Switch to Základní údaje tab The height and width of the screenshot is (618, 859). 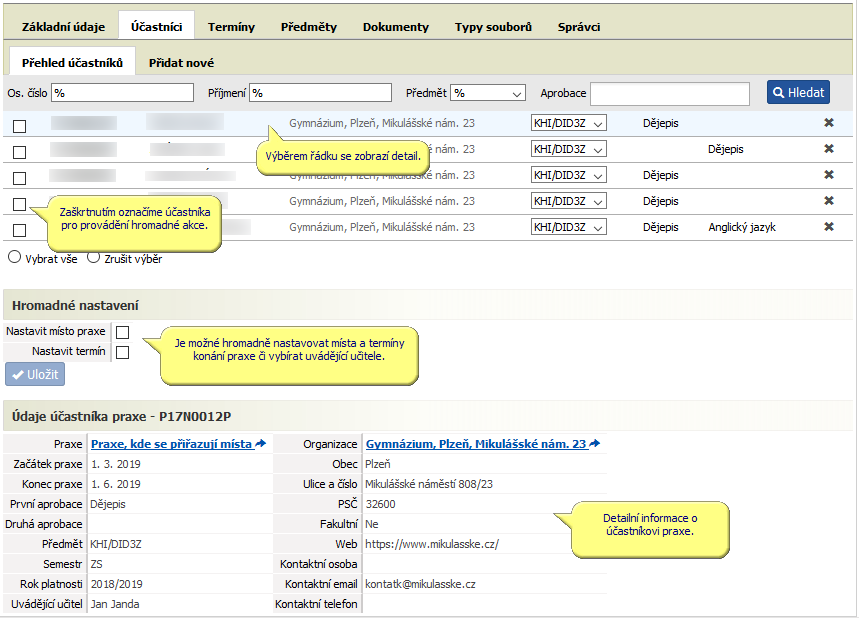coord(64,27)
